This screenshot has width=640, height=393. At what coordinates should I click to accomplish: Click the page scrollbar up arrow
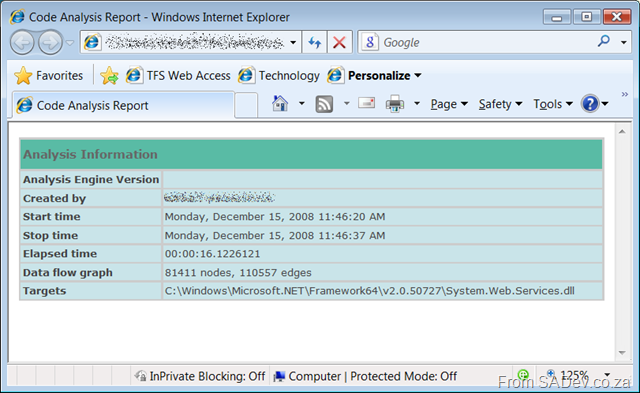622,131
